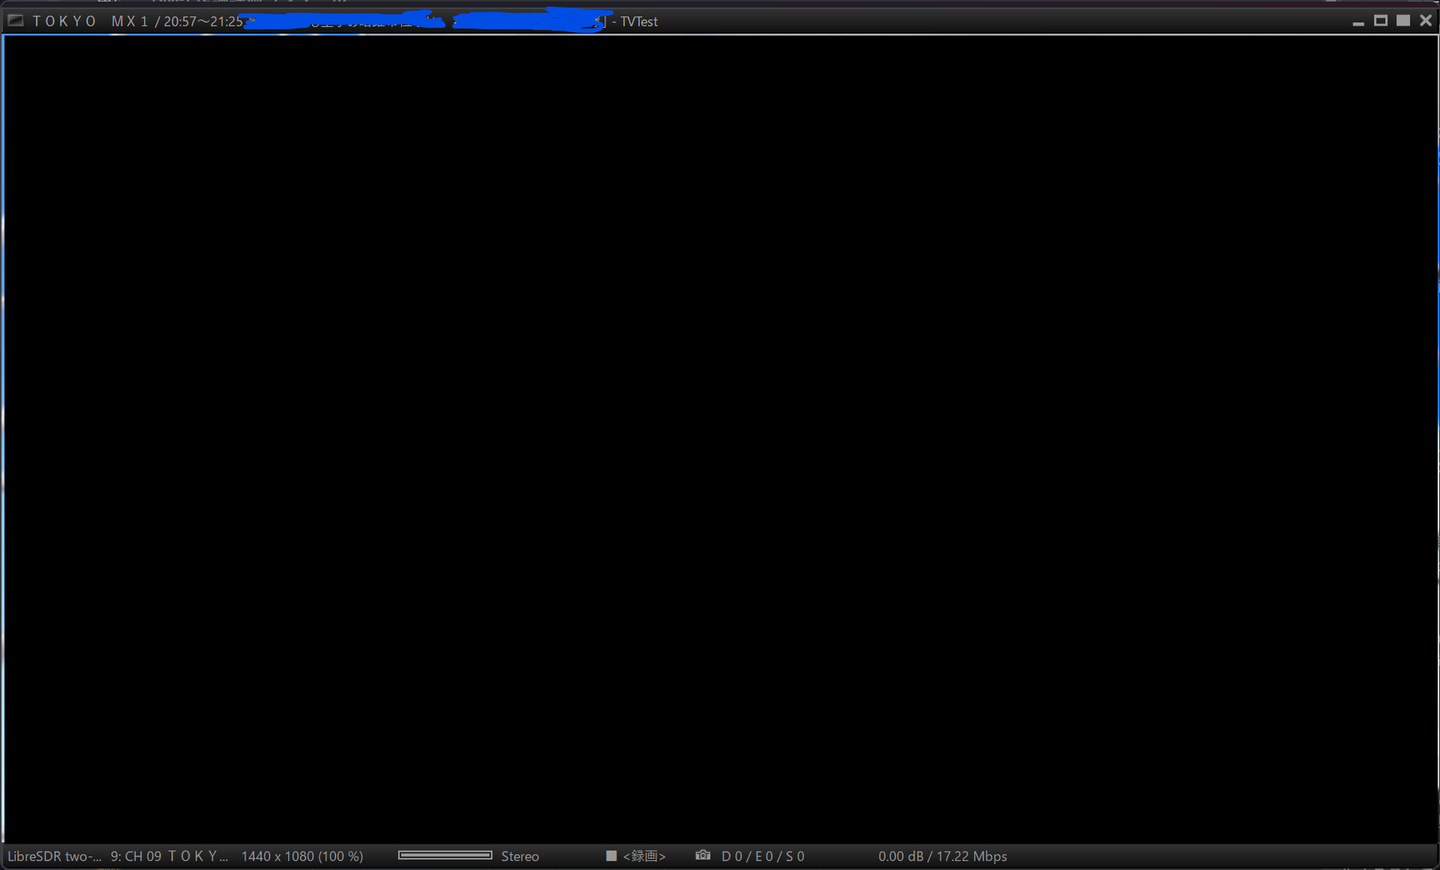Start recording with the 録画 button
The height and width of the screenshot is (870, 1440).
click(x=636, y=856)
